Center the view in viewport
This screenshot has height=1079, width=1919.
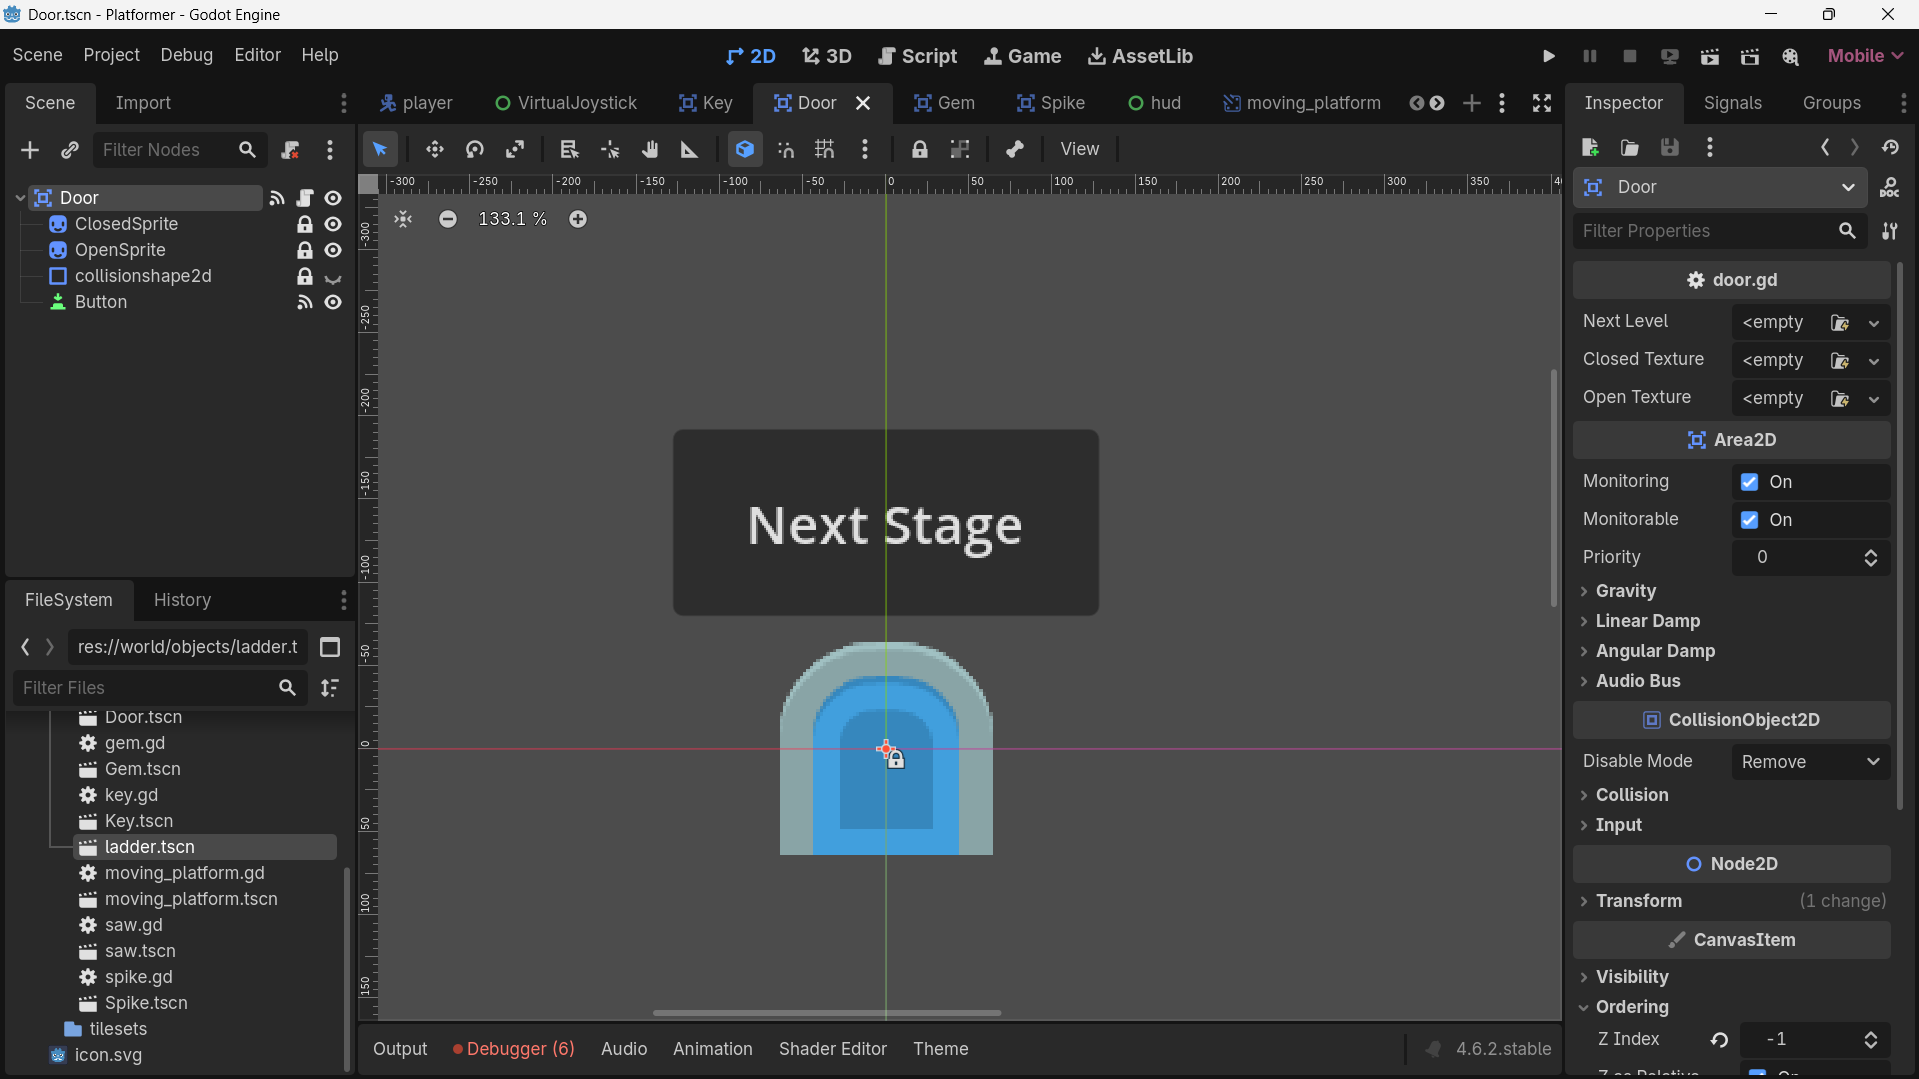403,219
